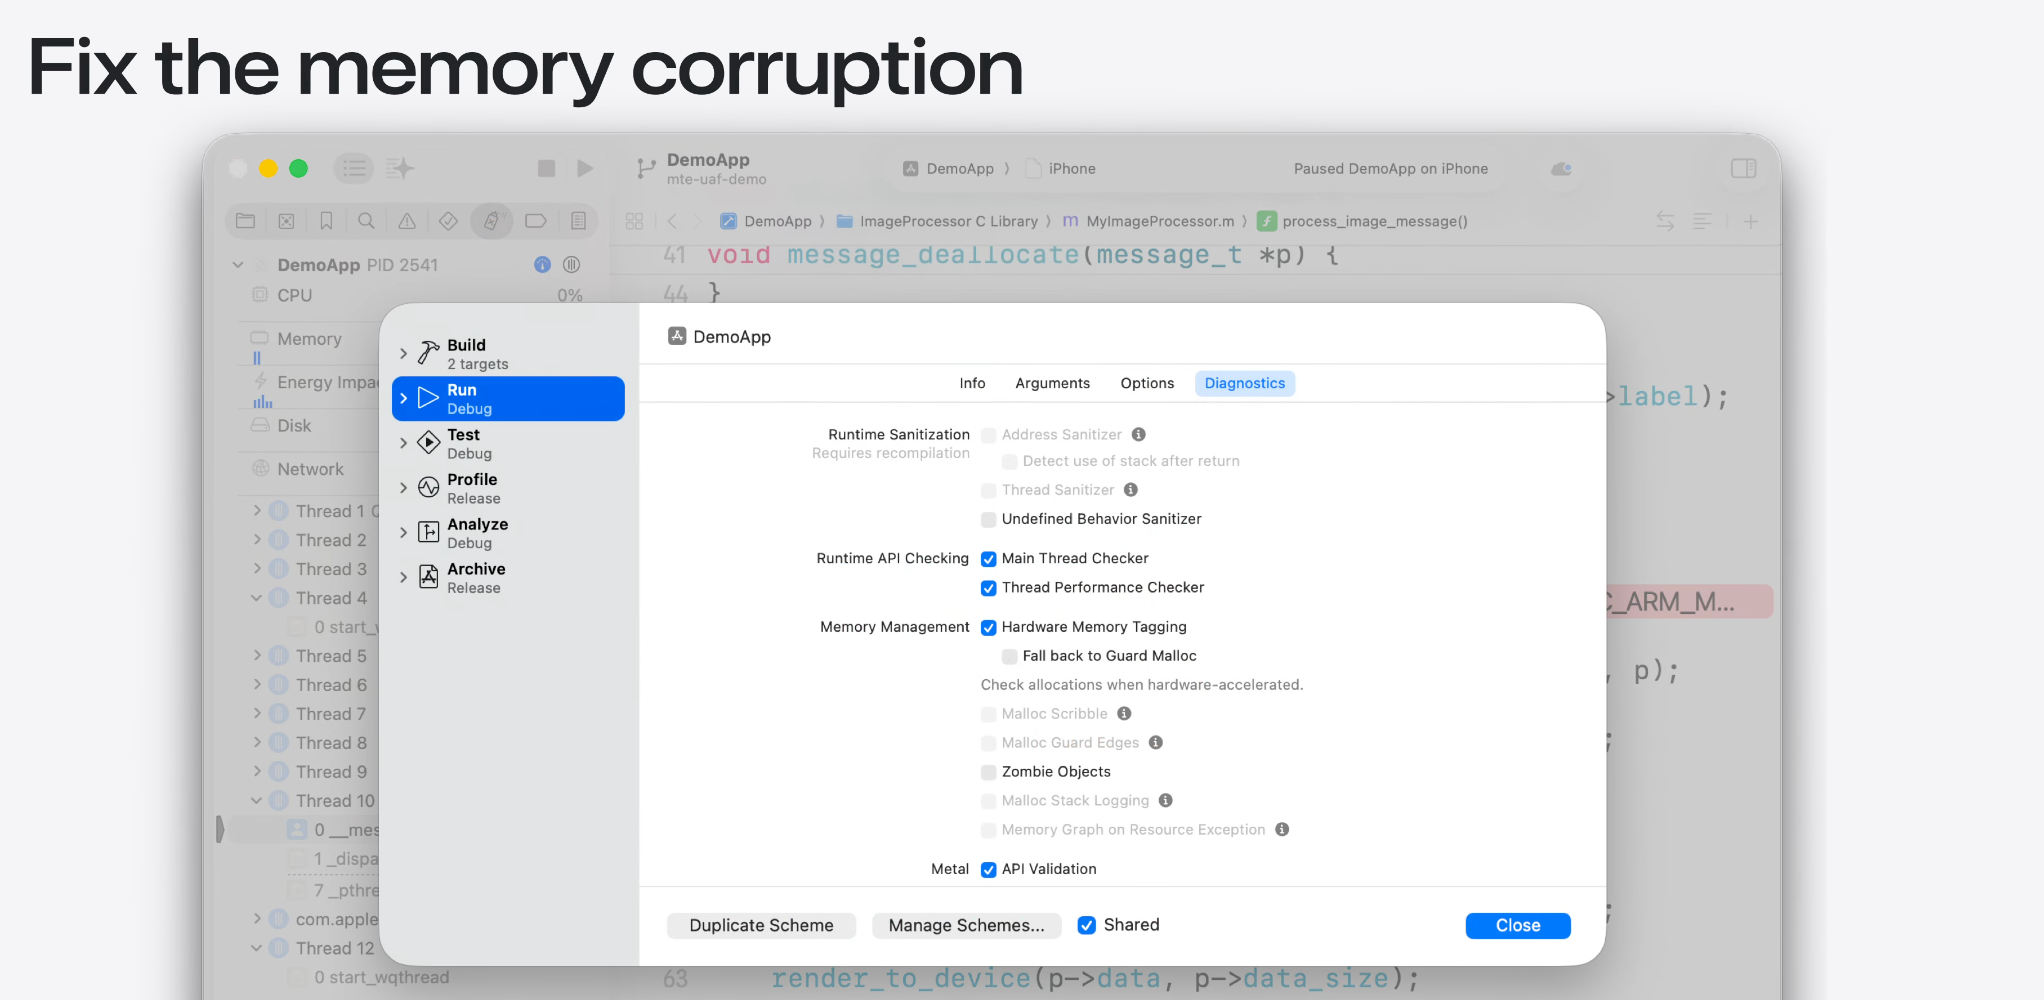Expand the Archive scheme action
This screenshot has height=1000, width=2044.
[404, 578]
